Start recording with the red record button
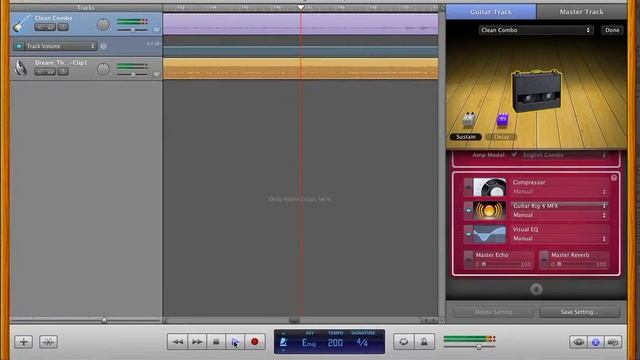 [255, 342]
